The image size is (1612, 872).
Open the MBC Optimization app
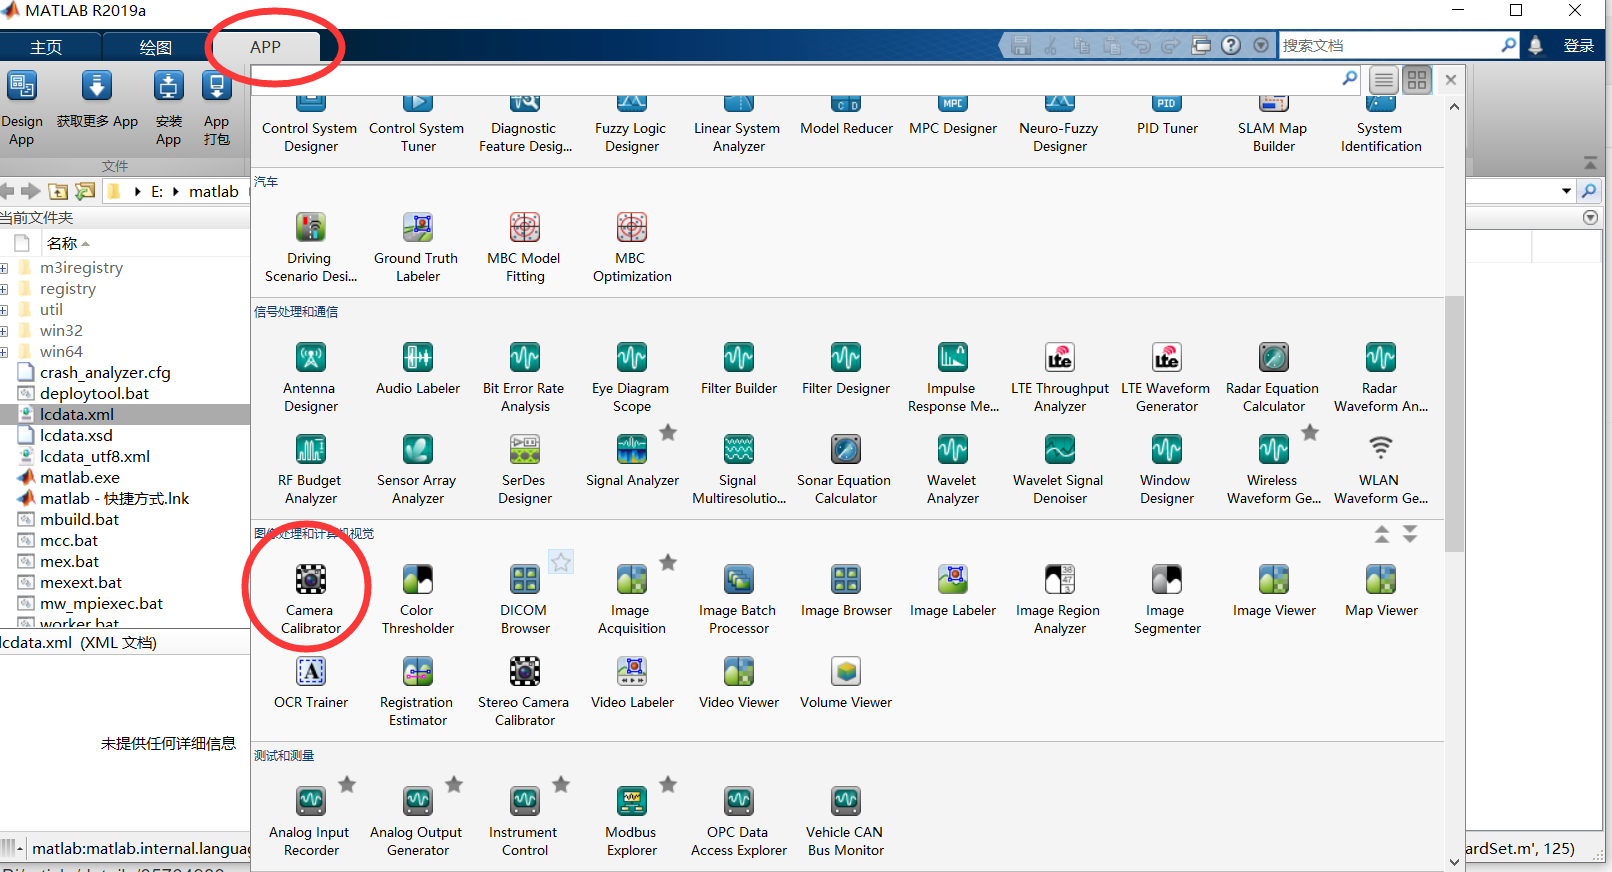click(632, 248)
